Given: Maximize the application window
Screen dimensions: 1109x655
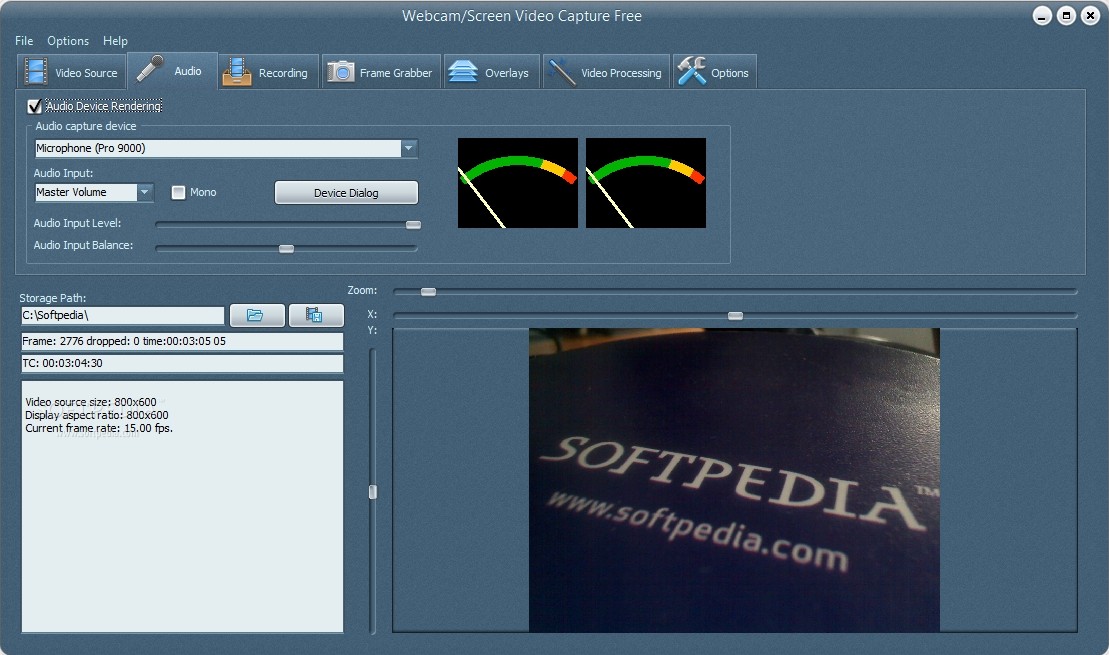Looking at the screenshot, I should coord(1066,16).
